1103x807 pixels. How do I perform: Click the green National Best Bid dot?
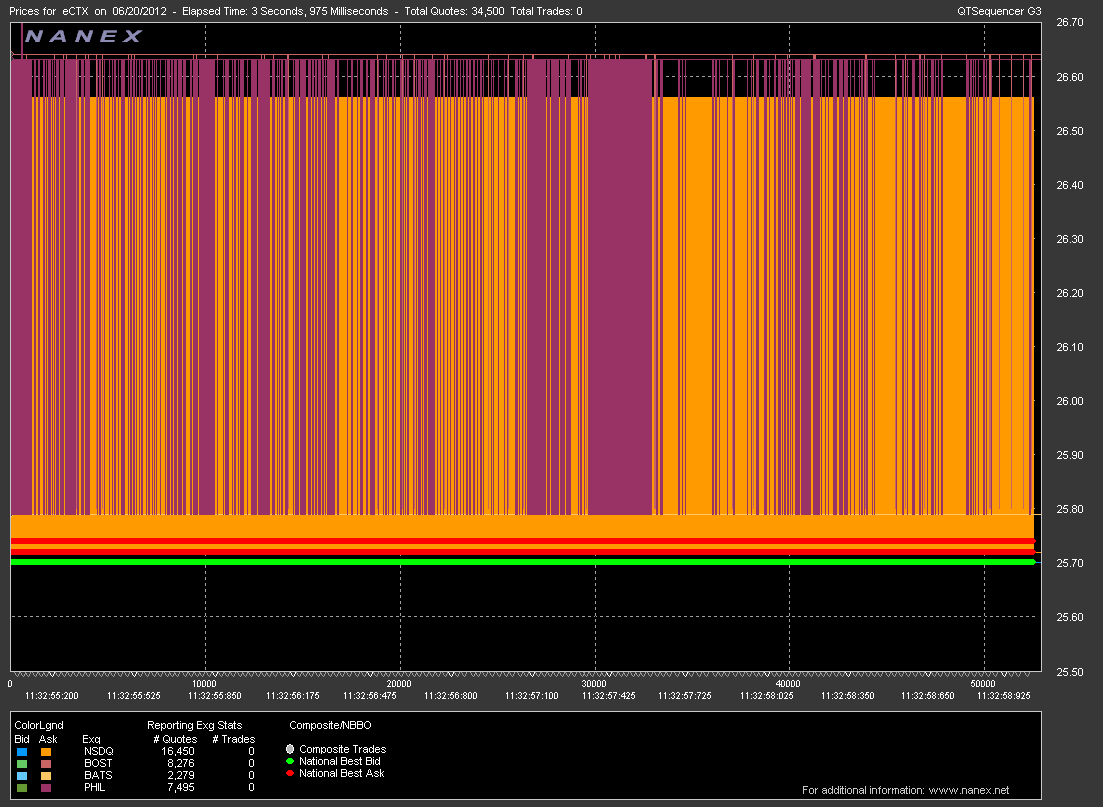[290, 761]
